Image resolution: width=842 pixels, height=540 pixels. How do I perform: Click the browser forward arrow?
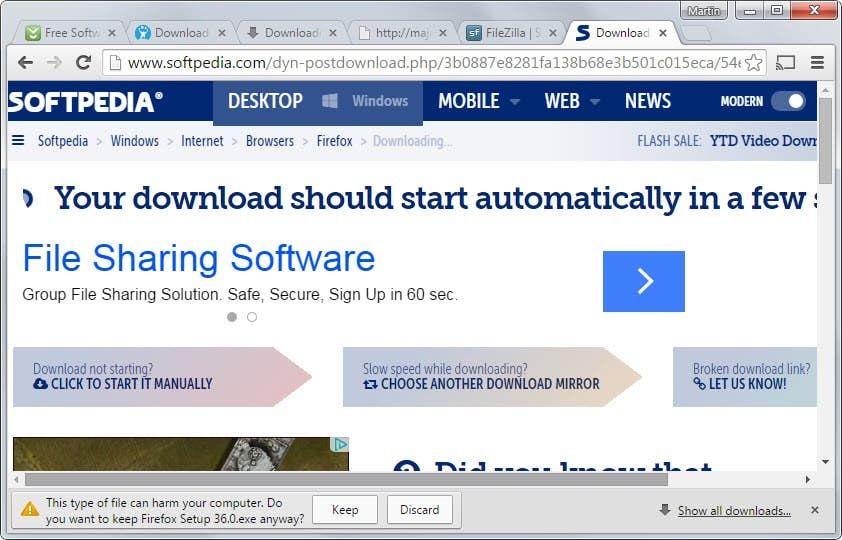[54, 63]
